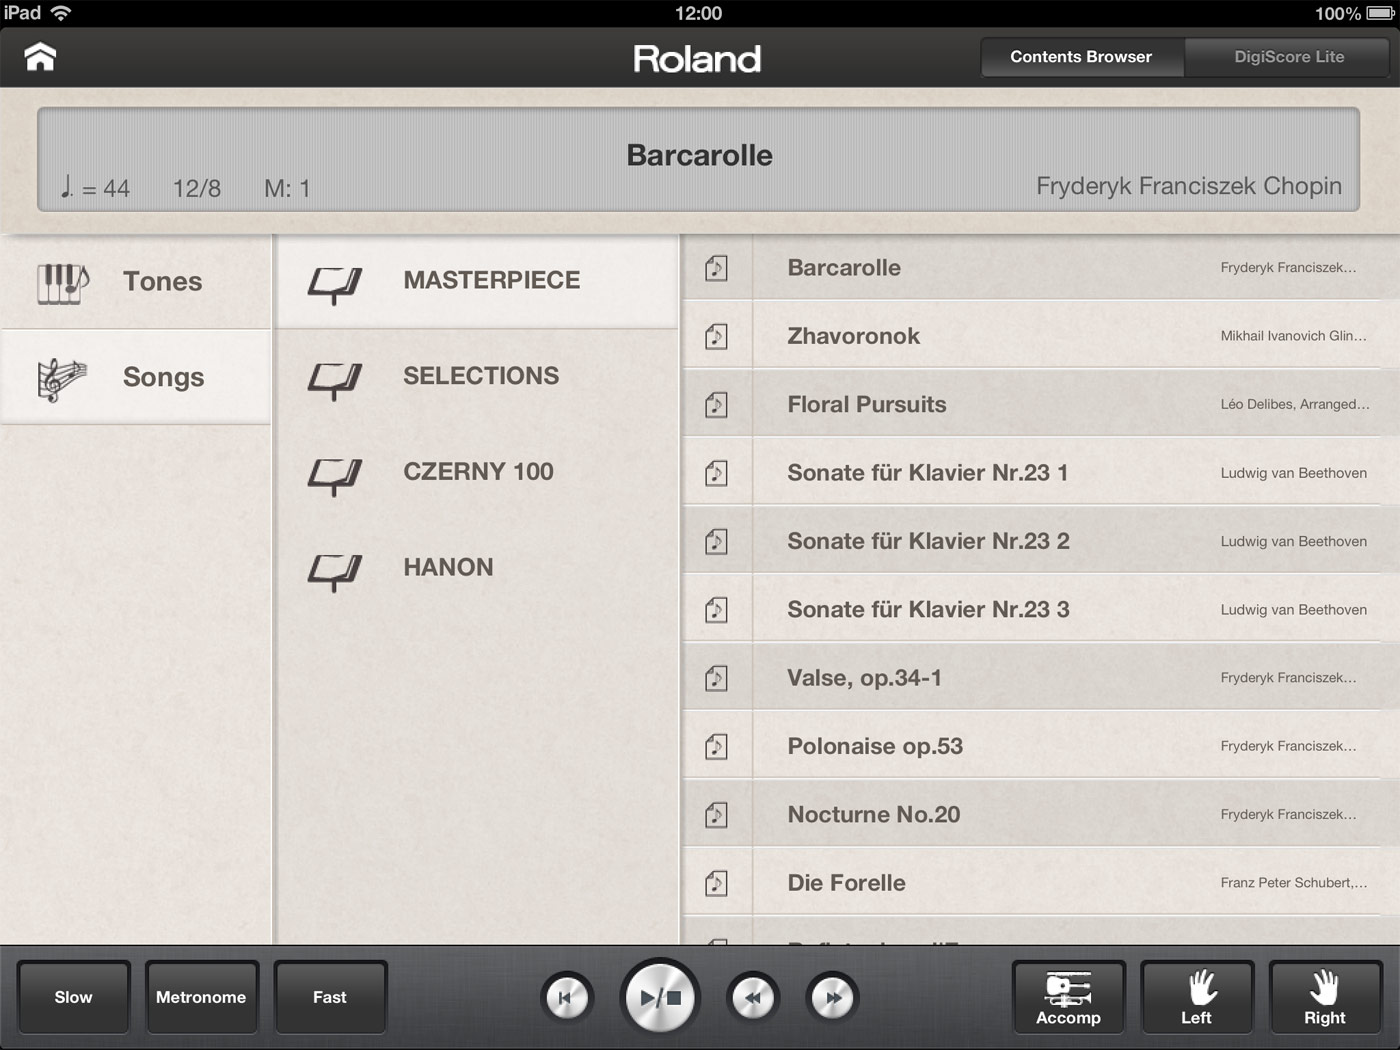This screenshot has height=1050, width=1400.
Task: Select the HANON collection
Action: click(x=477, y=568)
